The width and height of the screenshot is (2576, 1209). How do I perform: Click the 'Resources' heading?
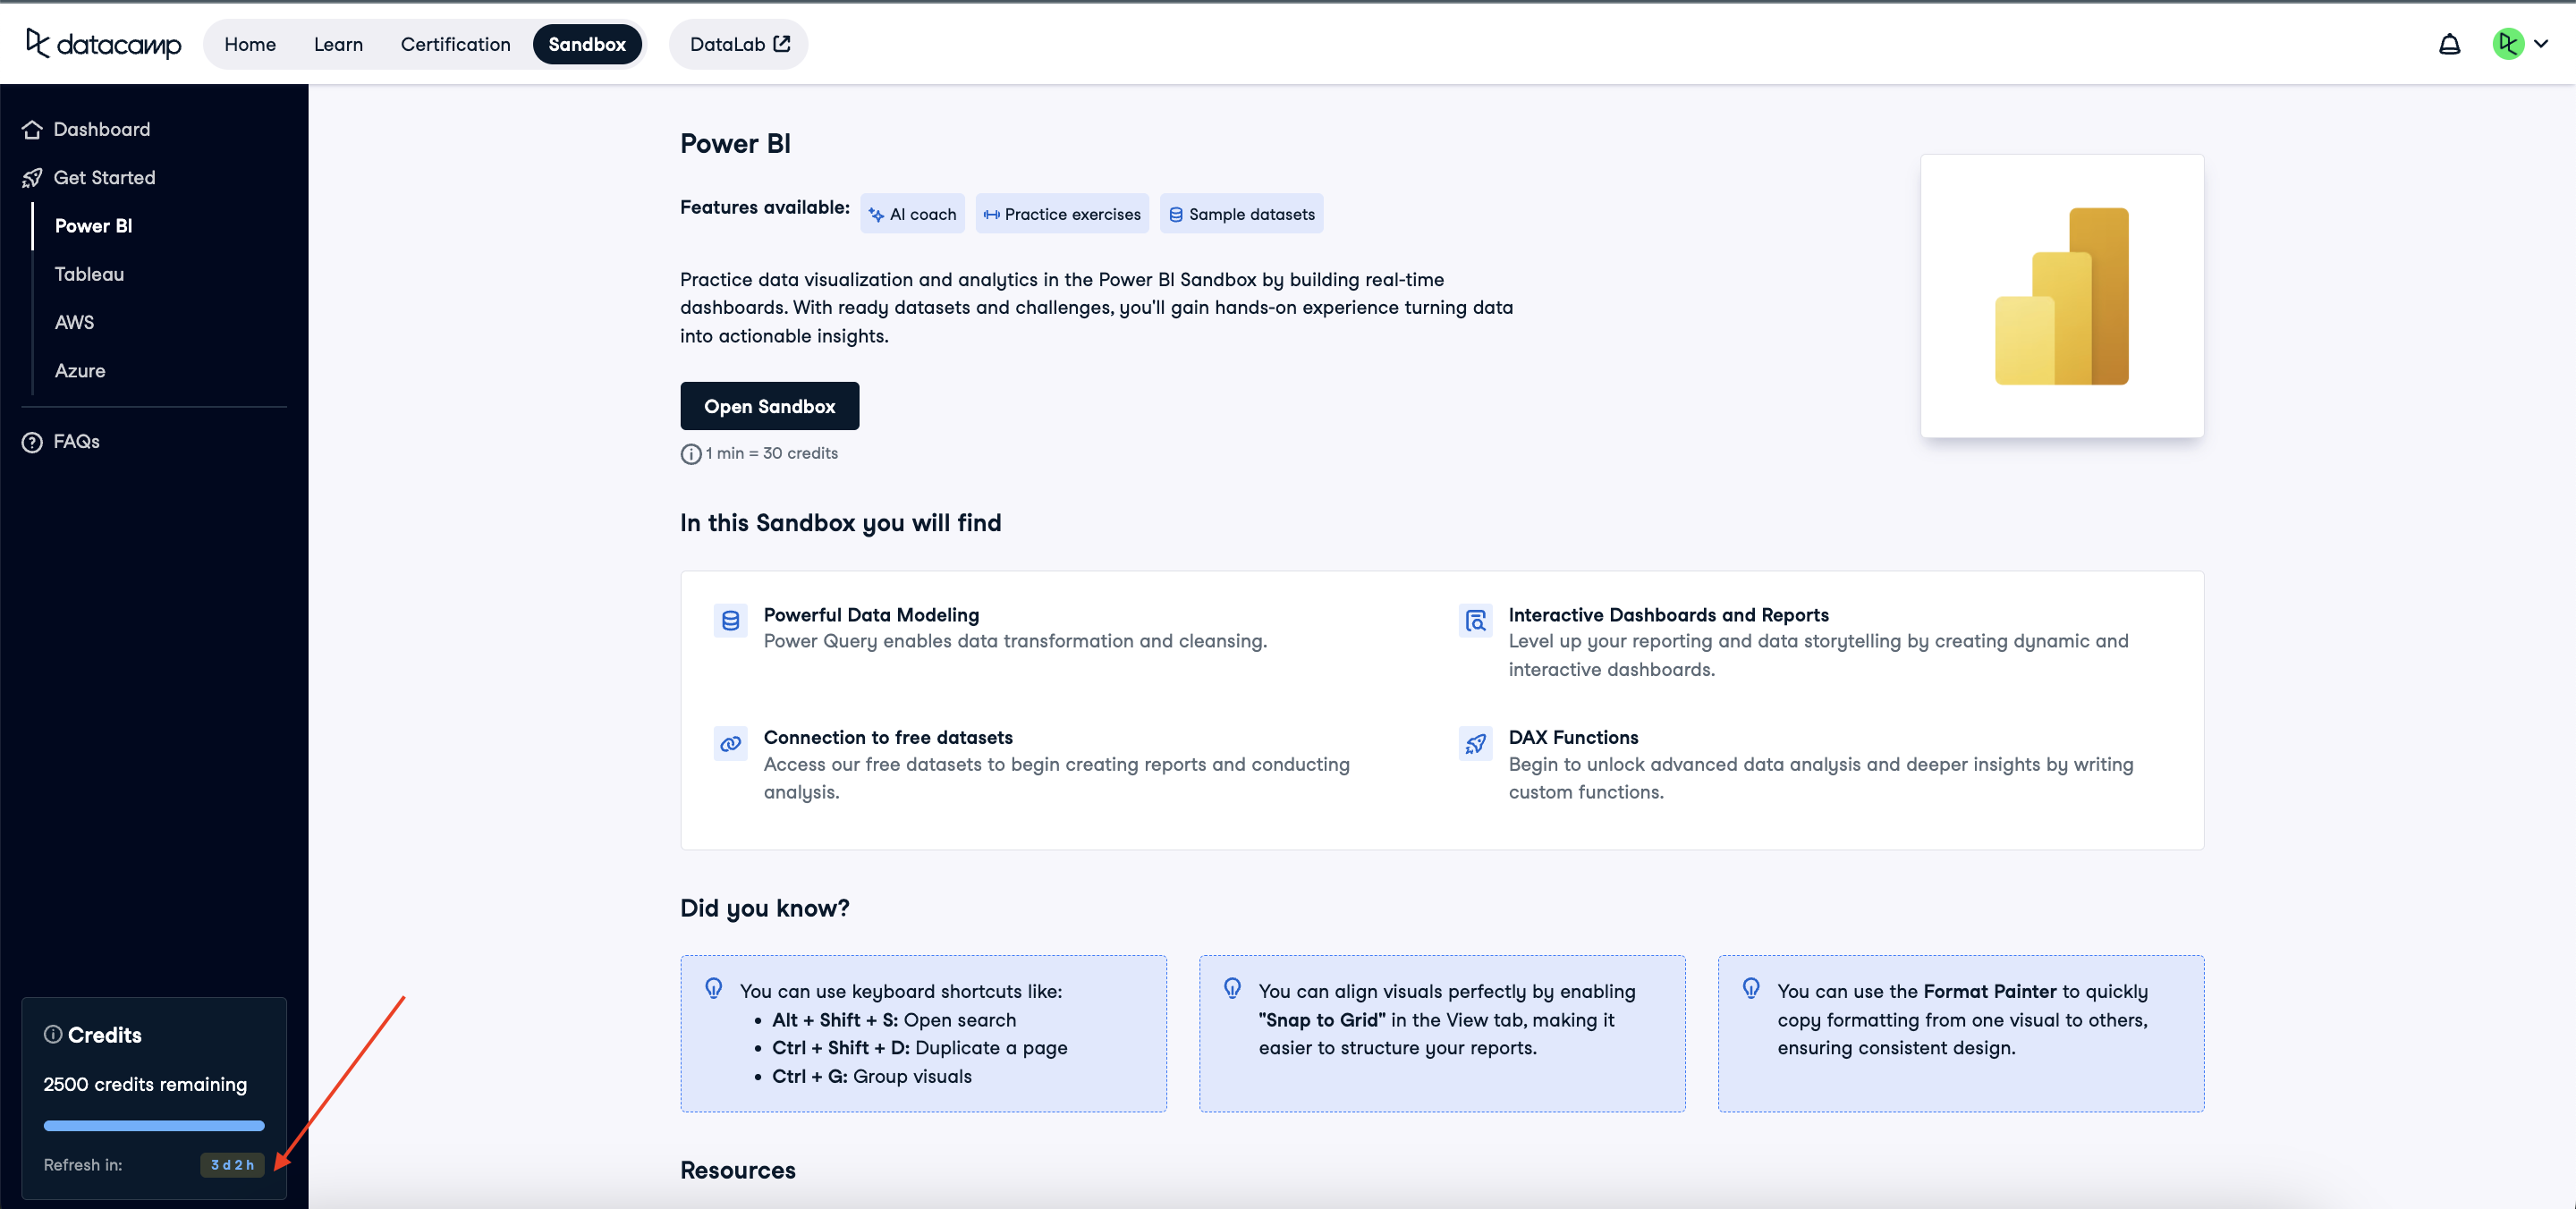point(738,1170)
